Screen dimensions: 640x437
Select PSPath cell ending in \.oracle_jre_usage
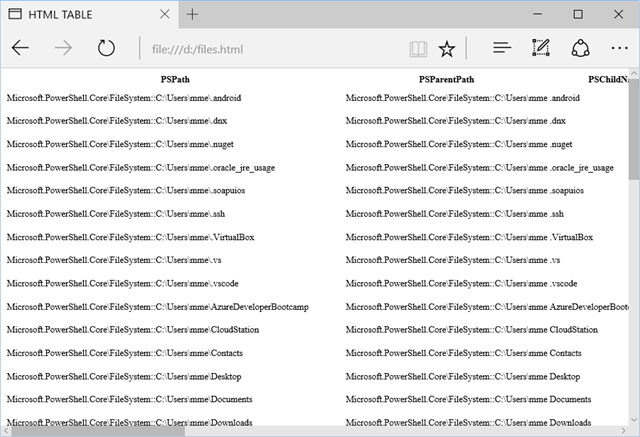point(141,168)
